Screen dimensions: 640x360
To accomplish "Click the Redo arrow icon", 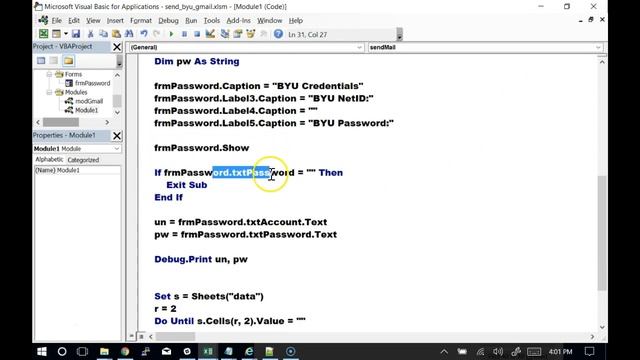I will click(x=156, y=34).
